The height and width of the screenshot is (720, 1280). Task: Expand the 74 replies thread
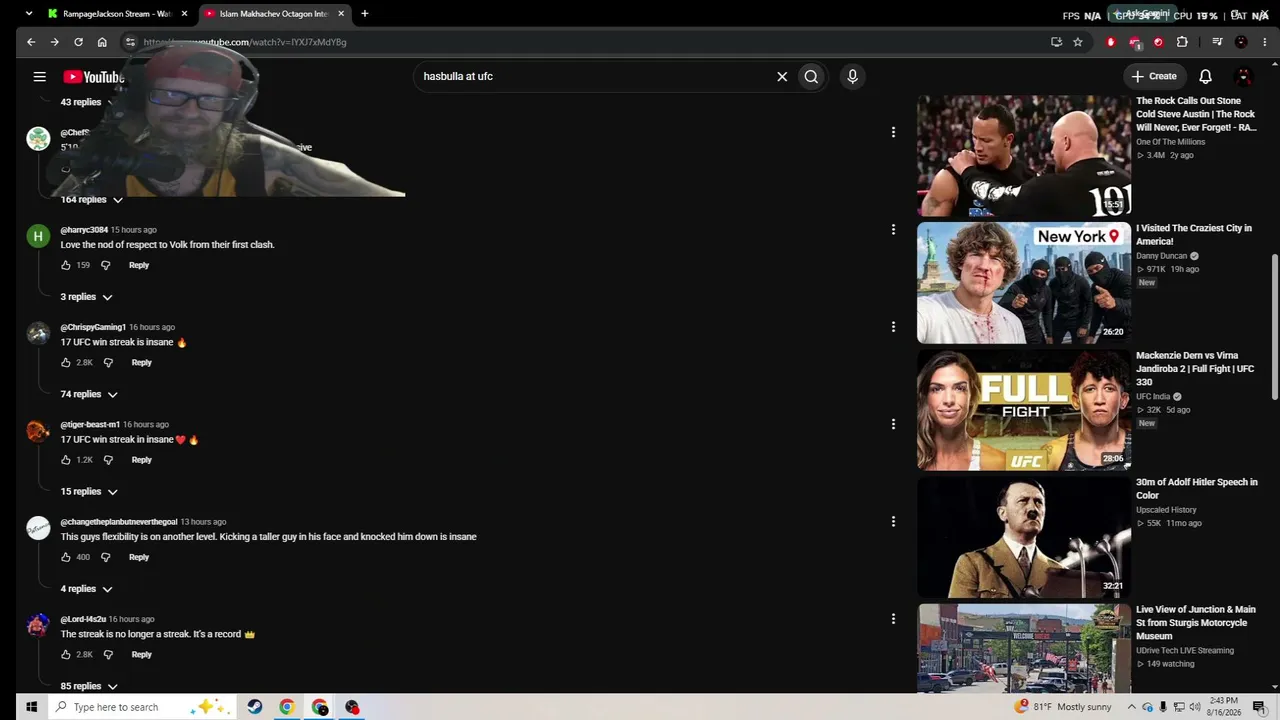click(89, 394)
